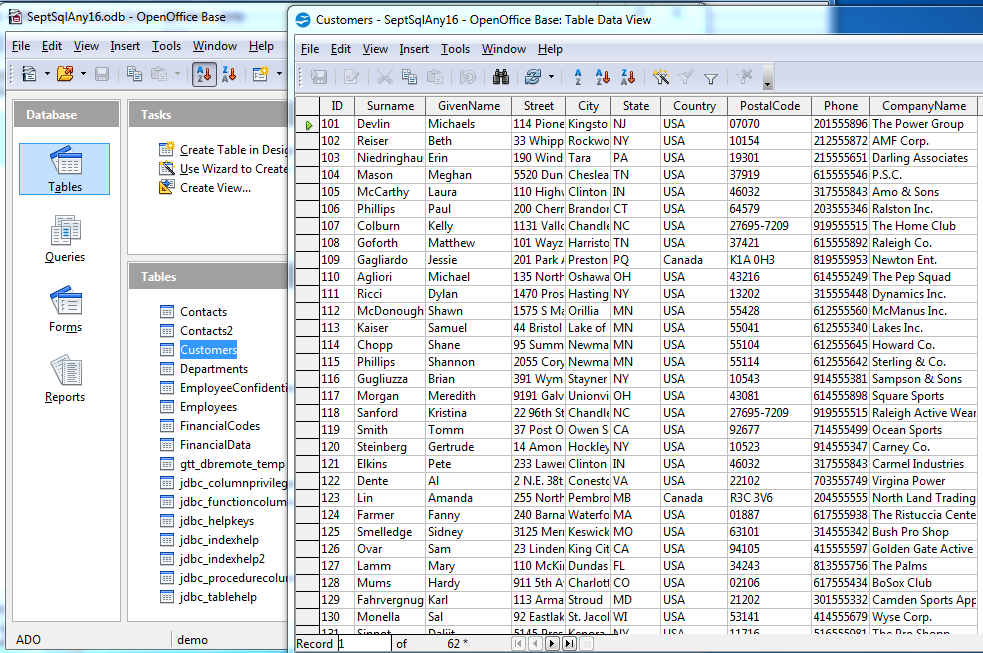Click the Paste icon in Base main toolbar
The image size is (983, 653).
point(159,74)
